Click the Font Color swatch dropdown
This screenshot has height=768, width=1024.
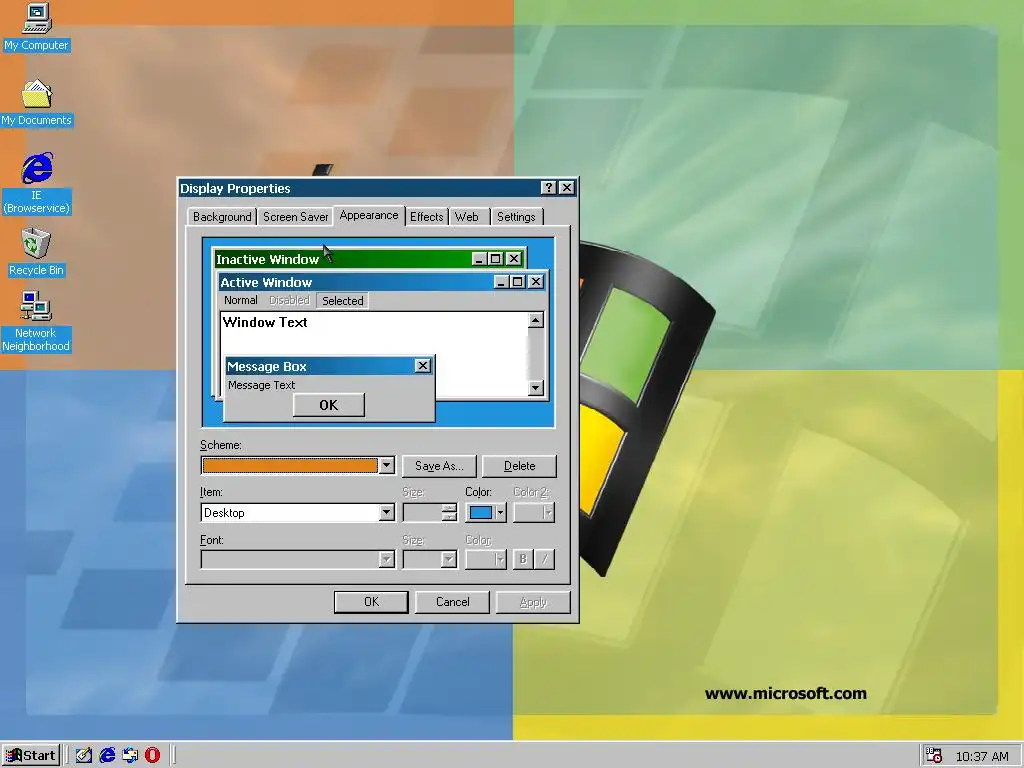[486, 560]
